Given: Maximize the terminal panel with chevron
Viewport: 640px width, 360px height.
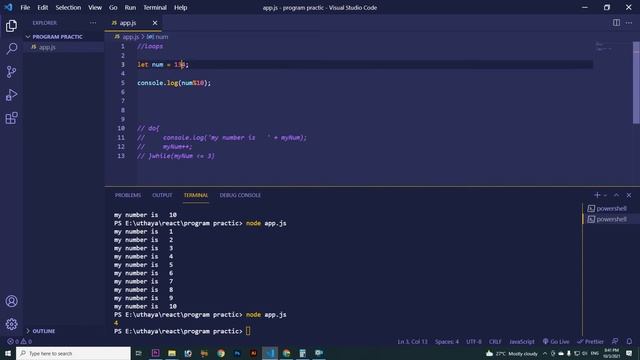Looking at the screenshot, I should pos(616,195).
